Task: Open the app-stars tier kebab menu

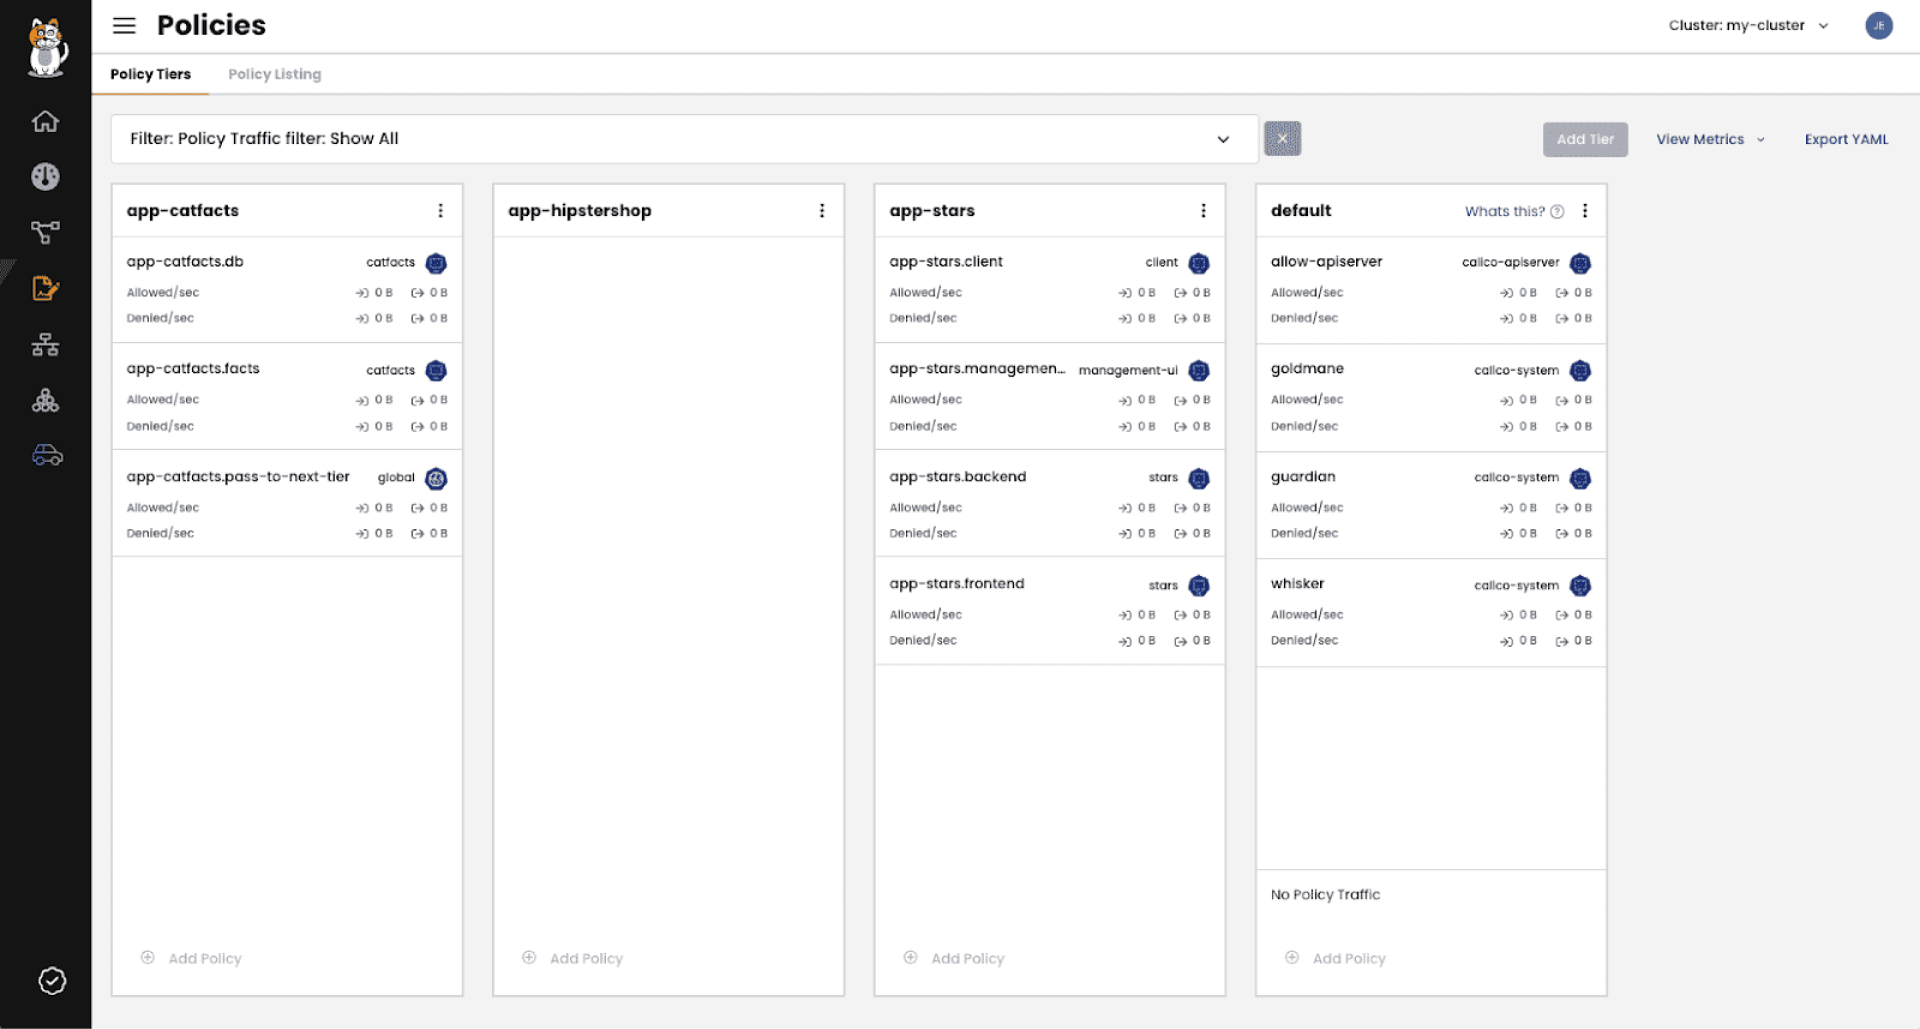Action: [1203, 211]
